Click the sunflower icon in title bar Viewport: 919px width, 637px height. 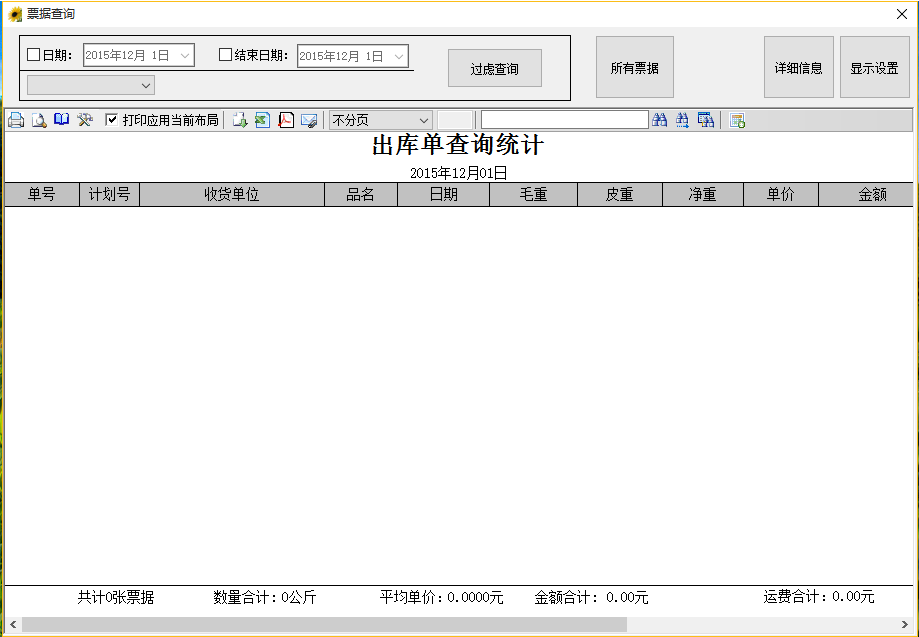pos(15,14)
